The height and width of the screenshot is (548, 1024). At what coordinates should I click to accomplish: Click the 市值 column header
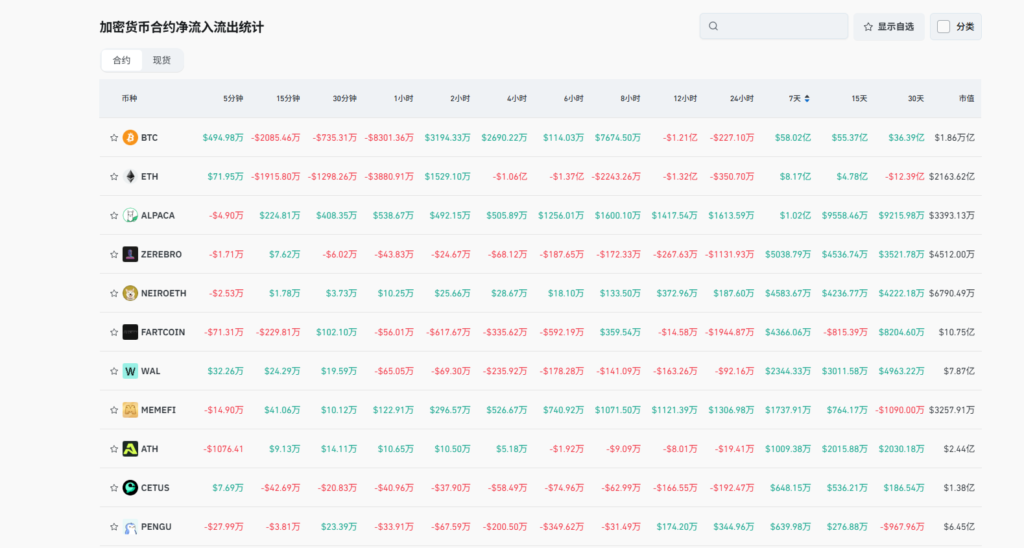[x=966, y=99]
